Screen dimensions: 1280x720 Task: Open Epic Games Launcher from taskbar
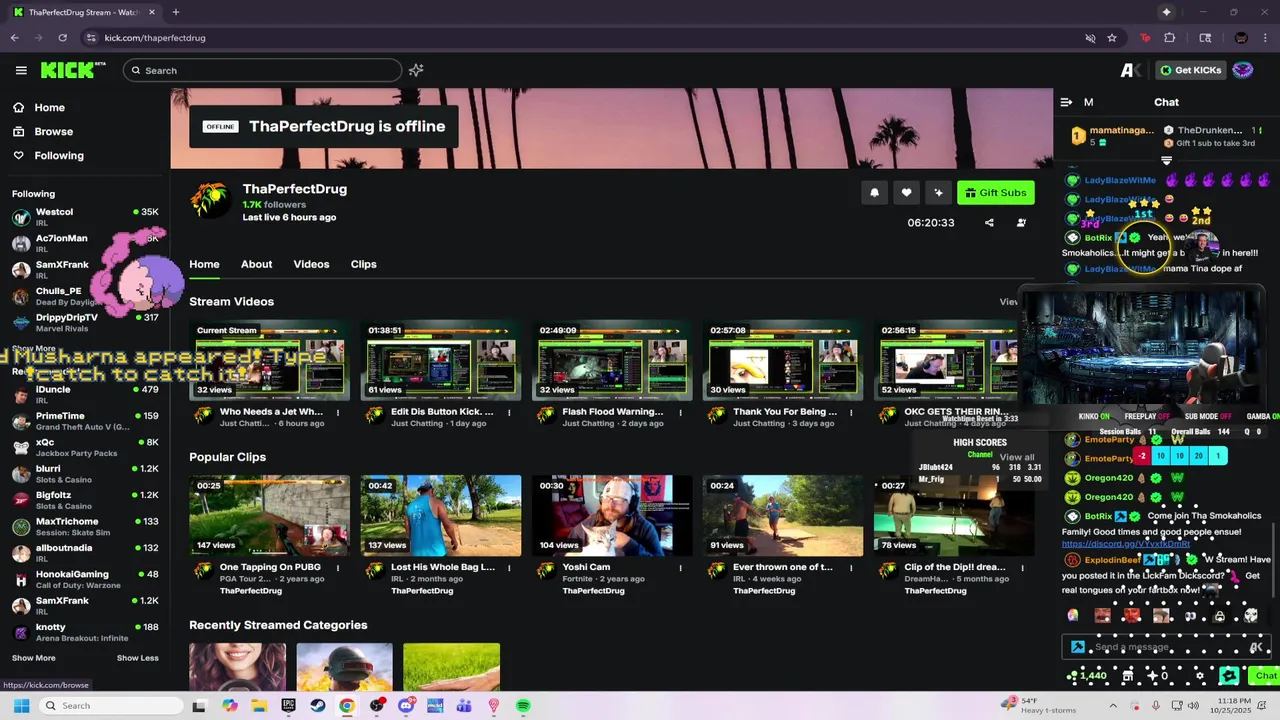tap(288, 706)
